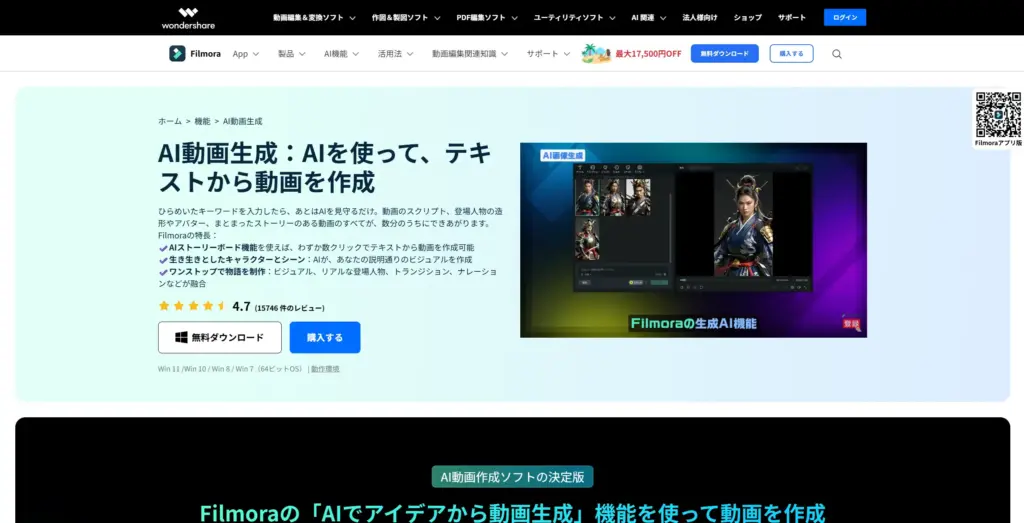Click the outlined 購入する button in navigation
Image resolution: width=1024 pixels, height=523 pixels.
click(792, 54)
